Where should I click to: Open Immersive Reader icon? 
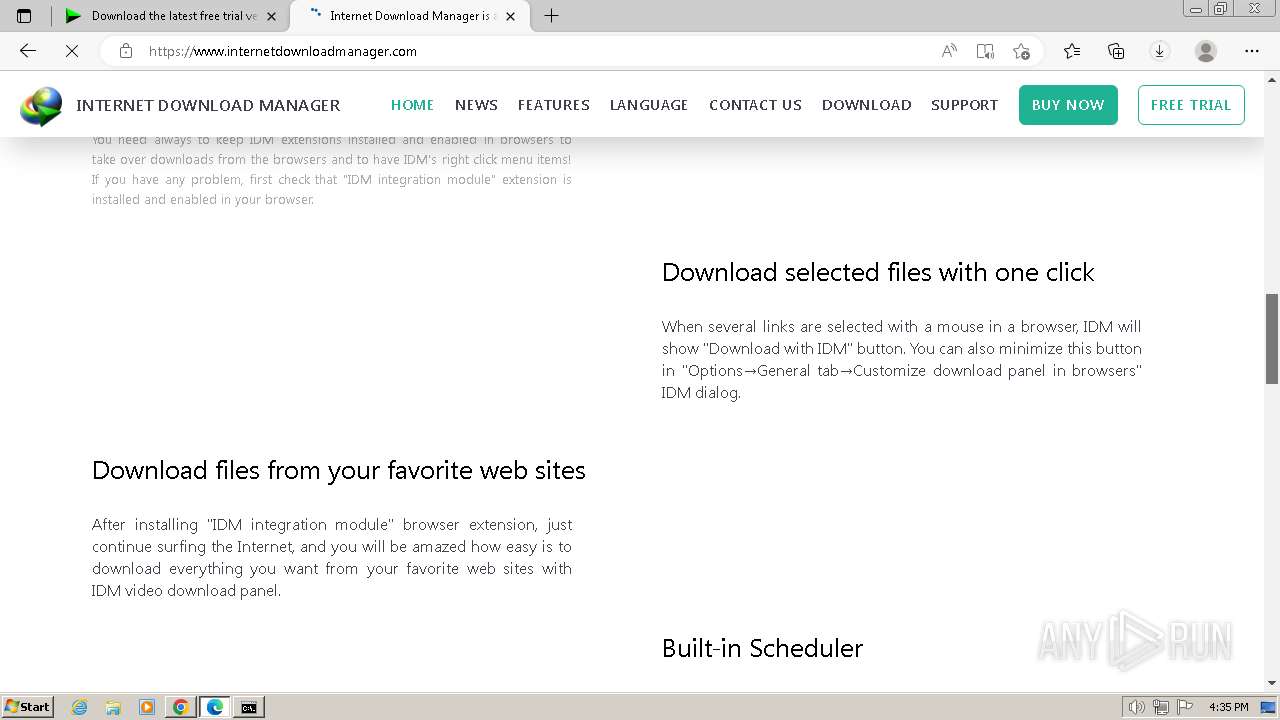[x=985, y=51]
